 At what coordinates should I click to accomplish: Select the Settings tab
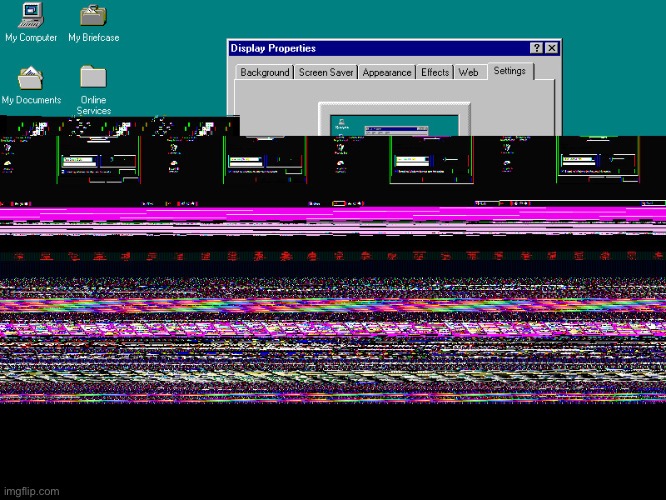510,71
